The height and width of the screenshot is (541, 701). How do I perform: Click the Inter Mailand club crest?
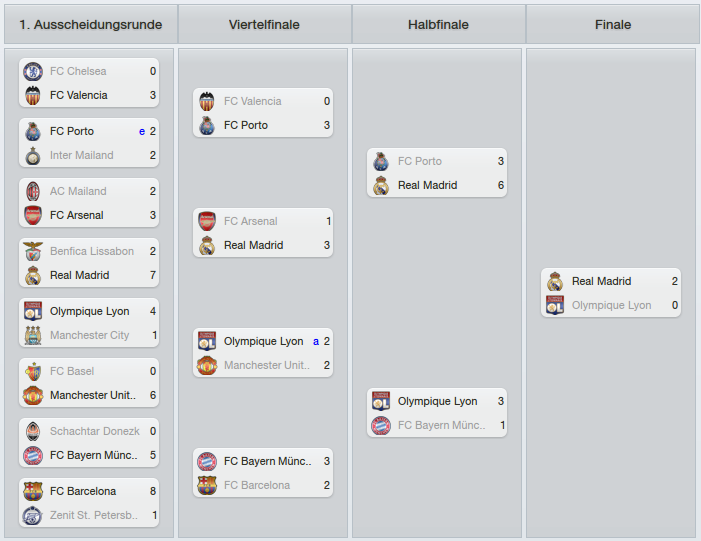point(33,156)
